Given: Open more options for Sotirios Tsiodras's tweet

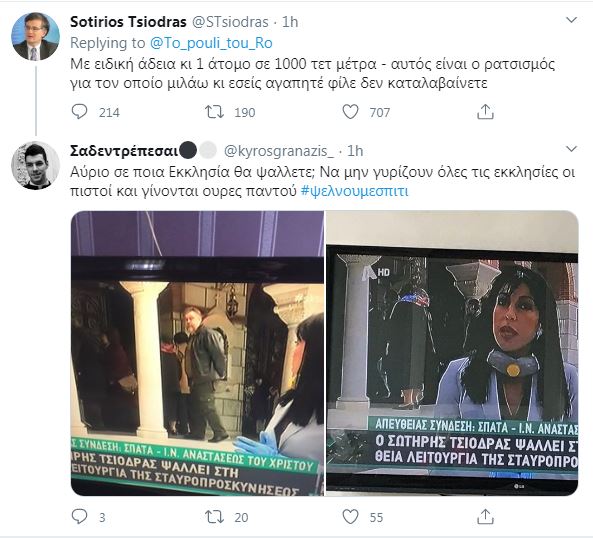Looking at the screenshot, I should (571, 20).
